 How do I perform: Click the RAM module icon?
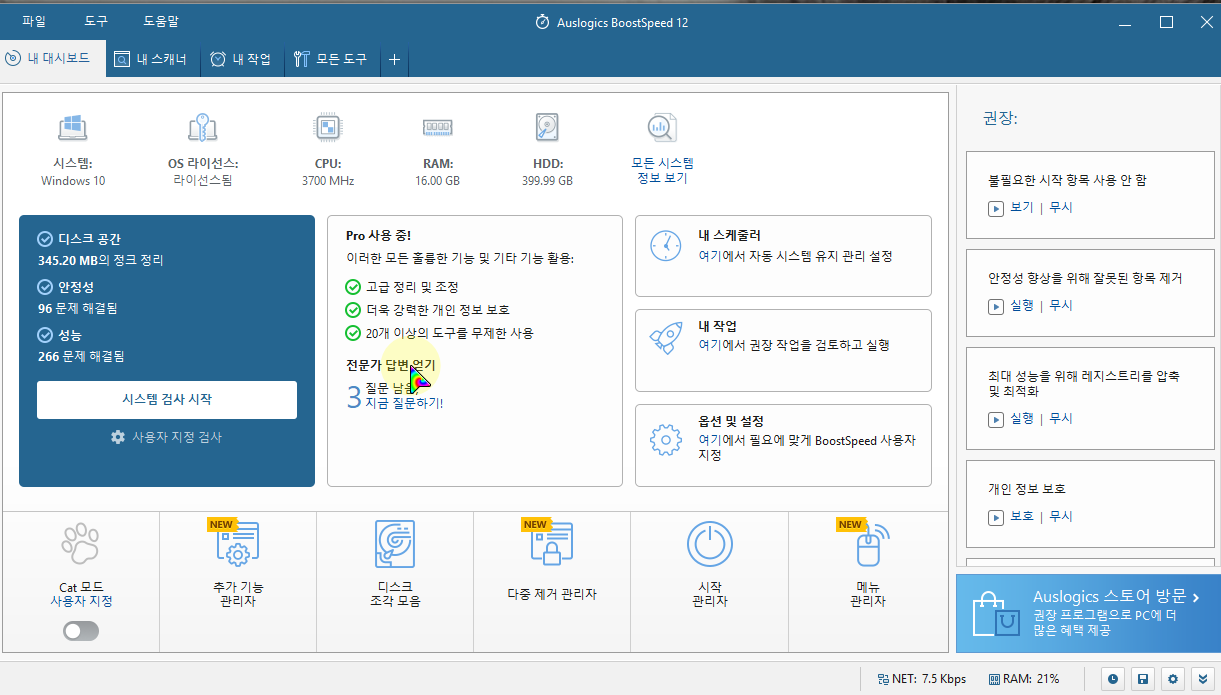pyautogui.click(x=437, y=127)
